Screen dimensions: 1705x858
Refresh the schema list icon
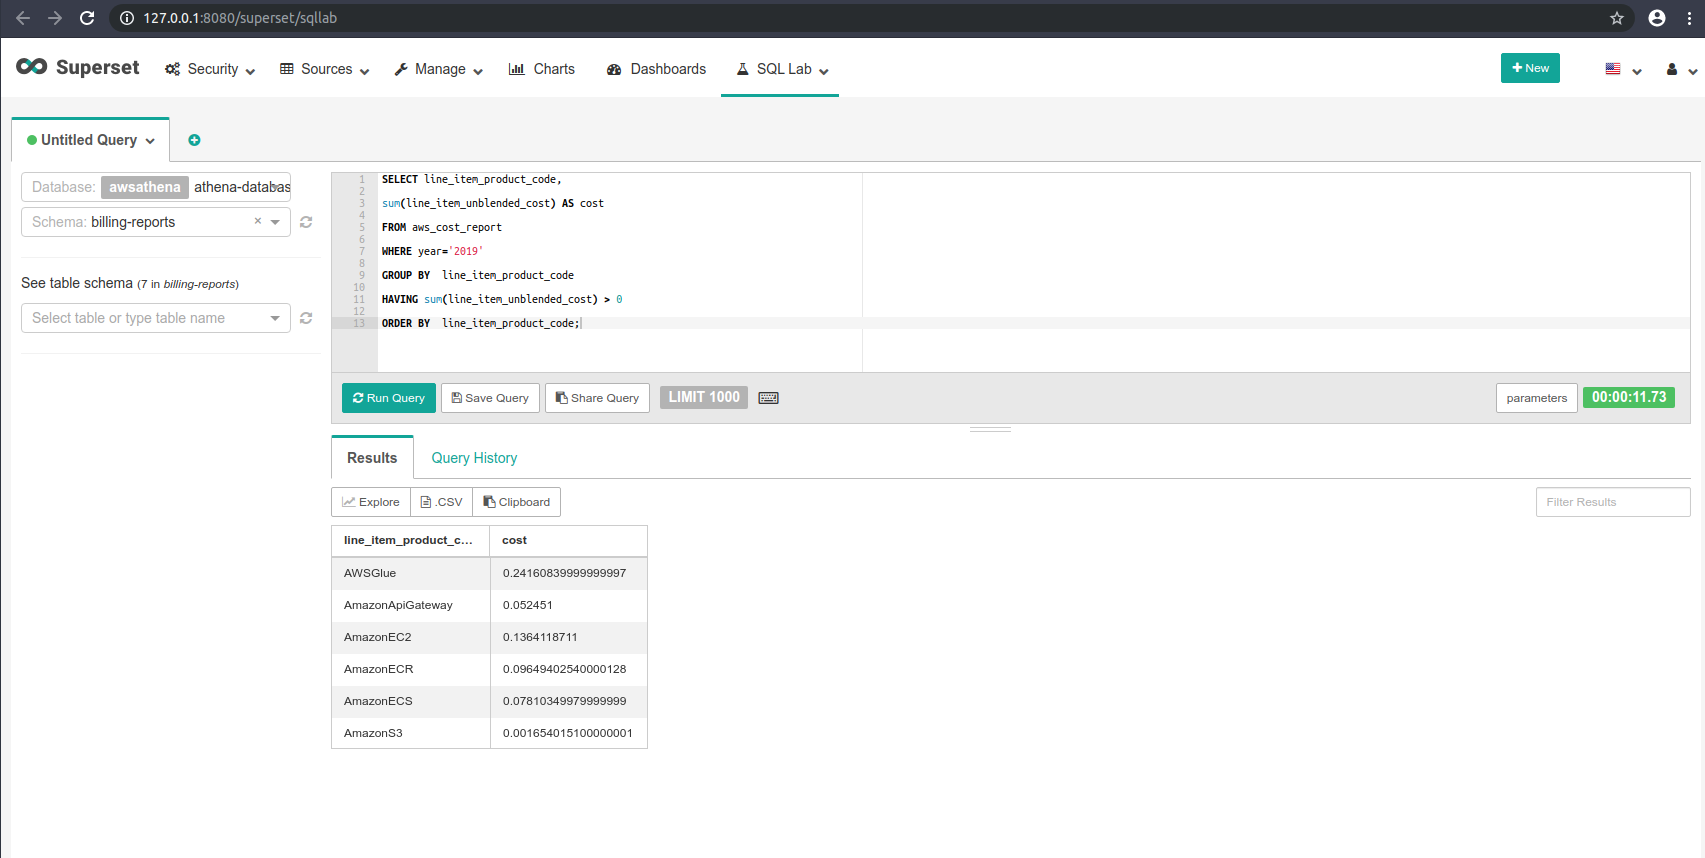point(306,222)
